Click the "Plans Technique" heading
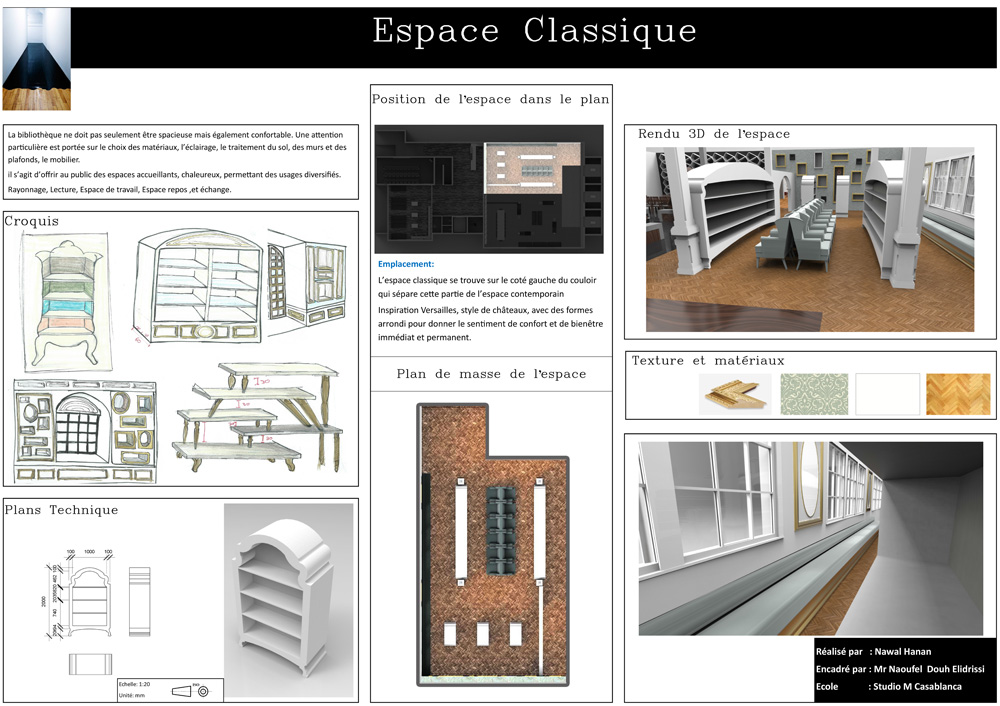 [61, 510]
